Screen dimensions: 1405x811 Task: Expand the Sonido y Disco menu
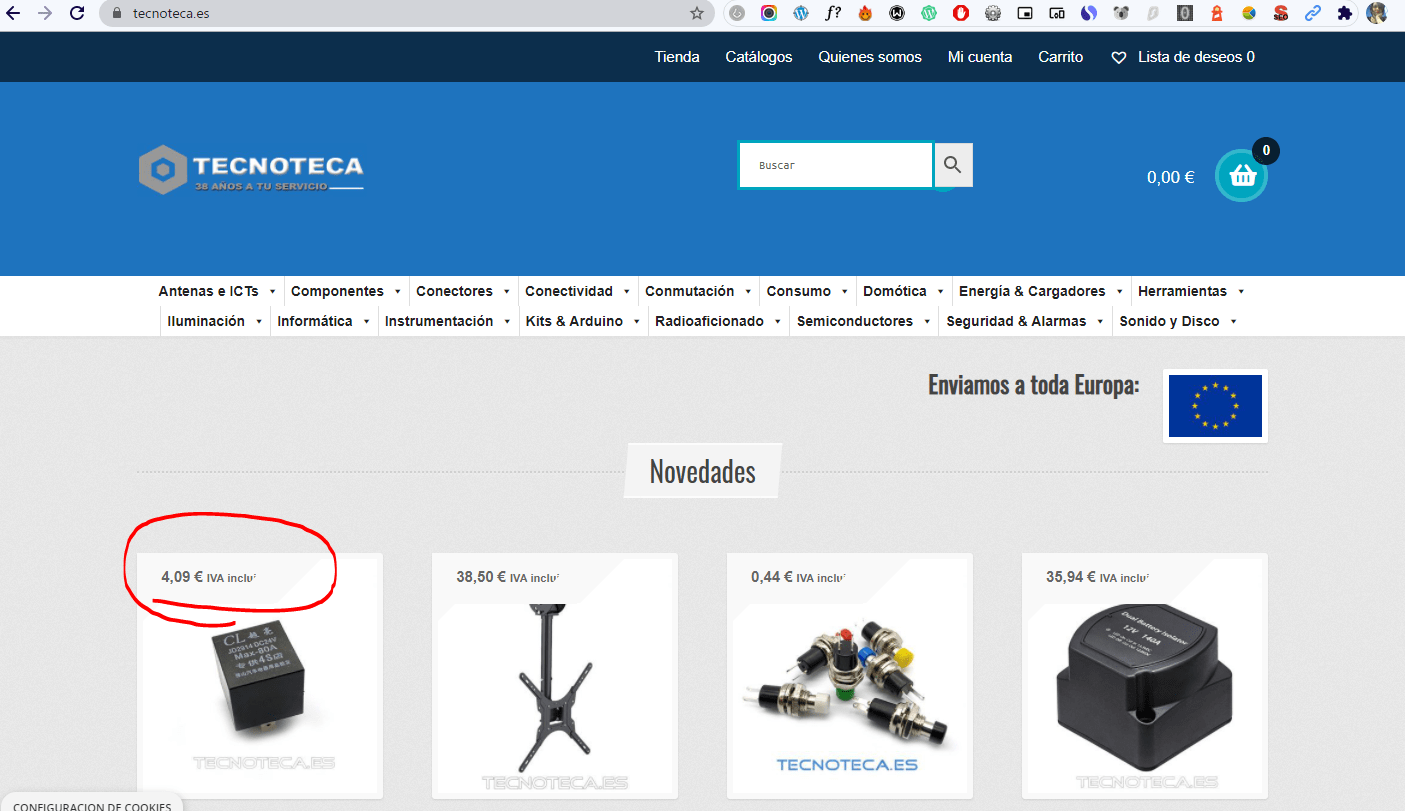pos(1178,321)
